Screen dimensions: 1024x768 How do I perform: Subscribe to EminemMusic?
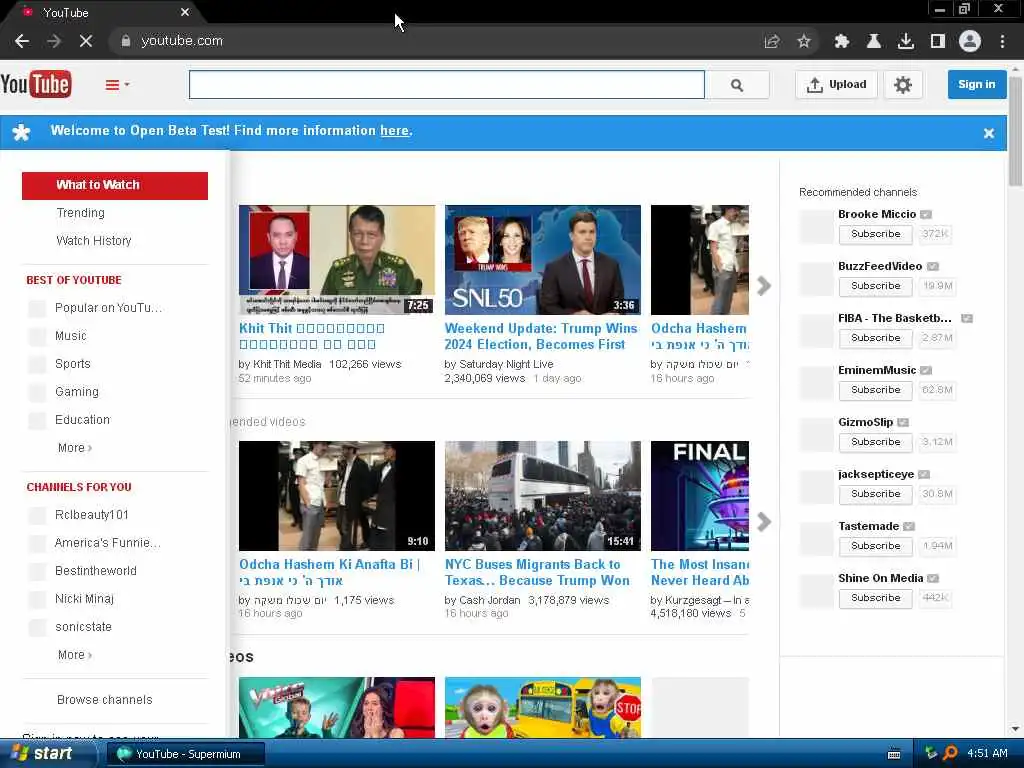pos(875,391)
